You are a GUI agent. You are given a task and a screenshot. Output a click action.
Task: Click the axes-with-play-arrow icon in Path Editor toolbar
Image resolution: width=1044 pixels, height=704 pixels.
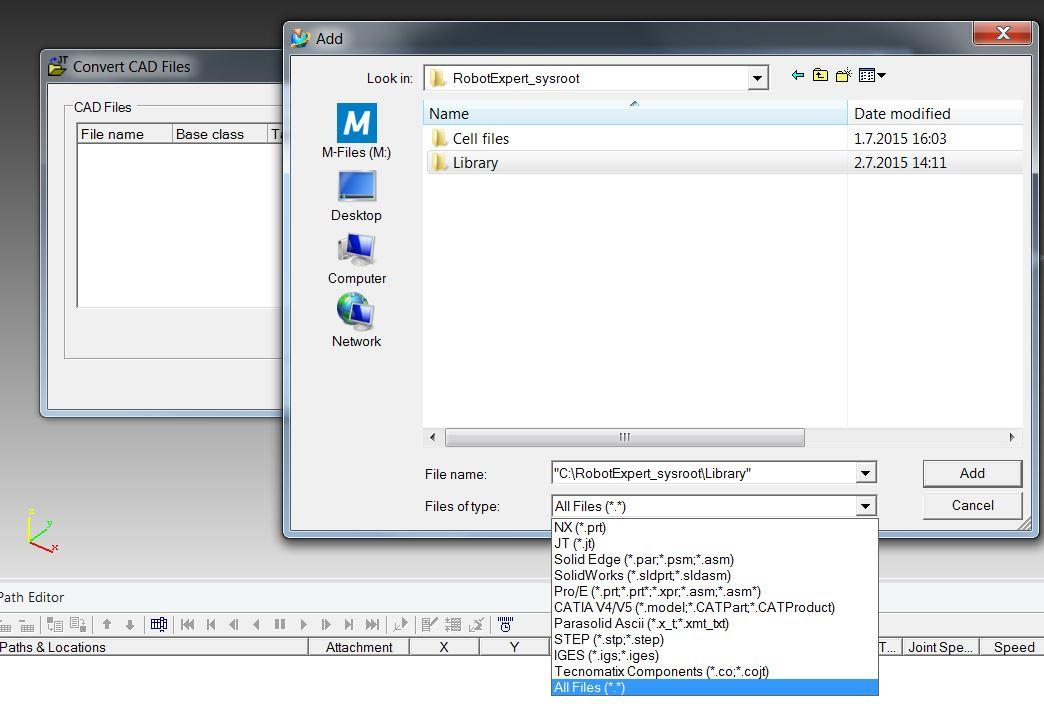(400, 624)
